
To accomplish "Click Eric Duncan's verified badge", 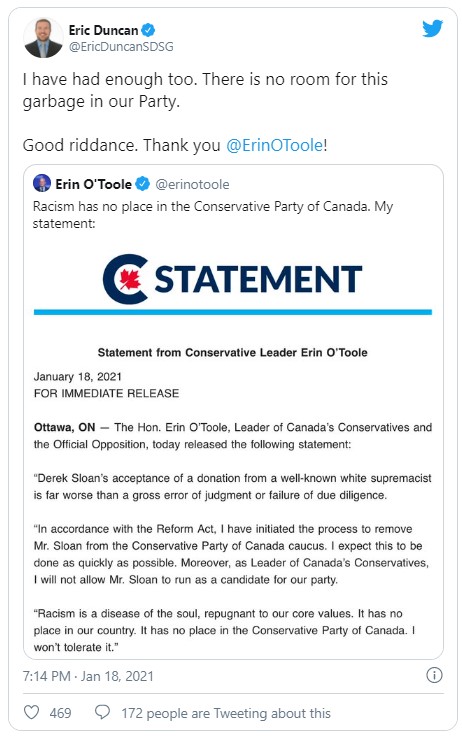I will click(x=148, y=31).
